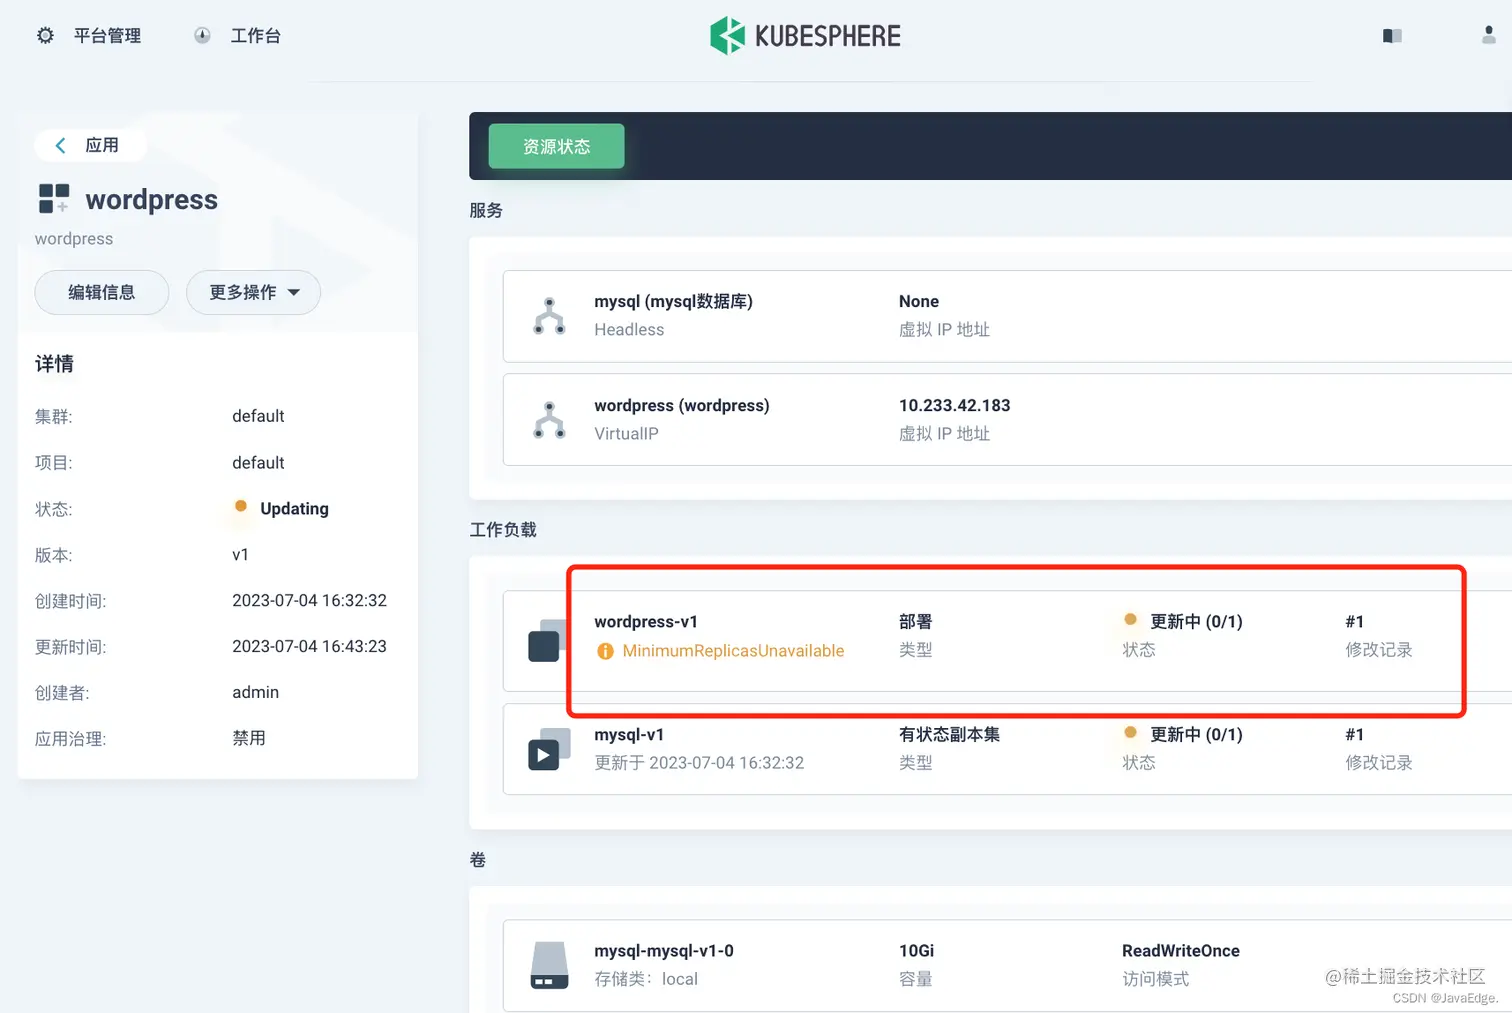Click the KubeSphere logo
The width and height of the screenshot is (1512, 1013).
pyautogui.click(x=805, y=36)
